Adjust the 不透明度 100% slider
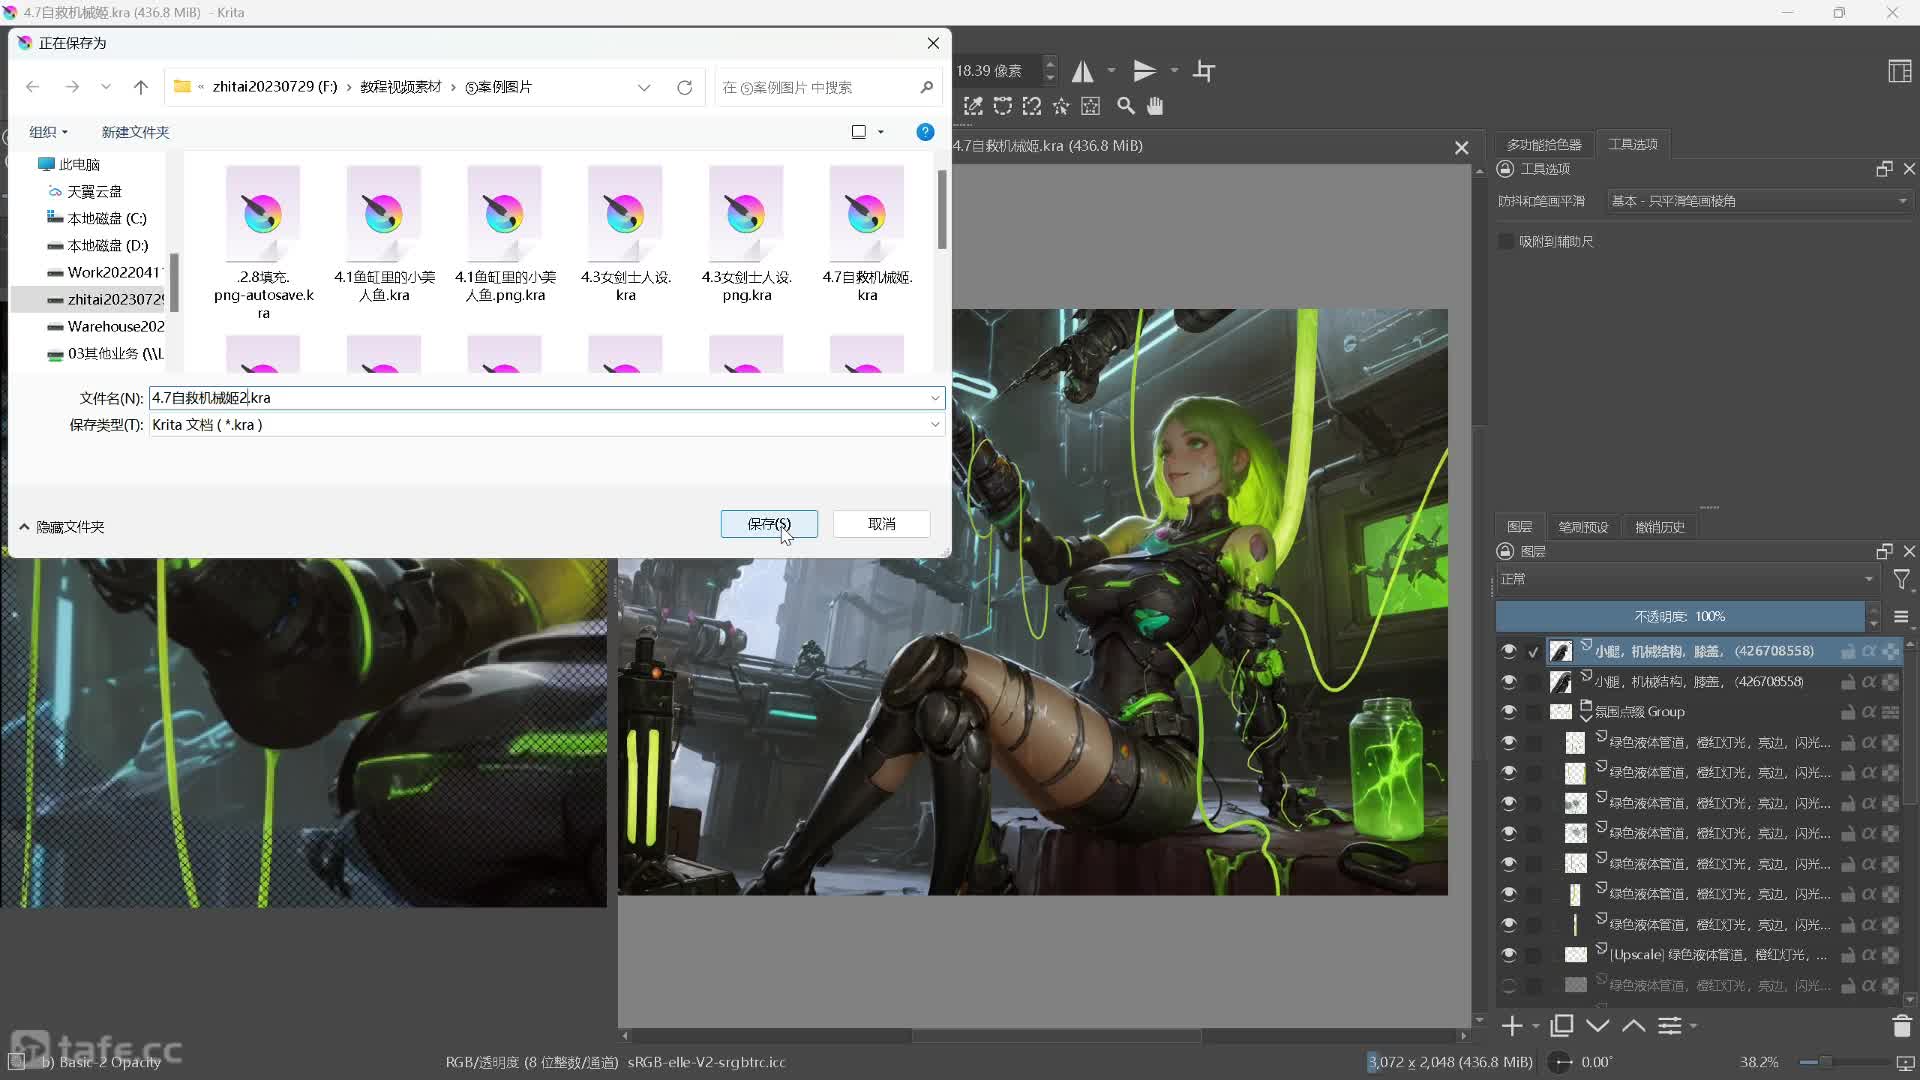Image resolution: width=1920 pixels, height=1080 pixels. (1680, 617)
